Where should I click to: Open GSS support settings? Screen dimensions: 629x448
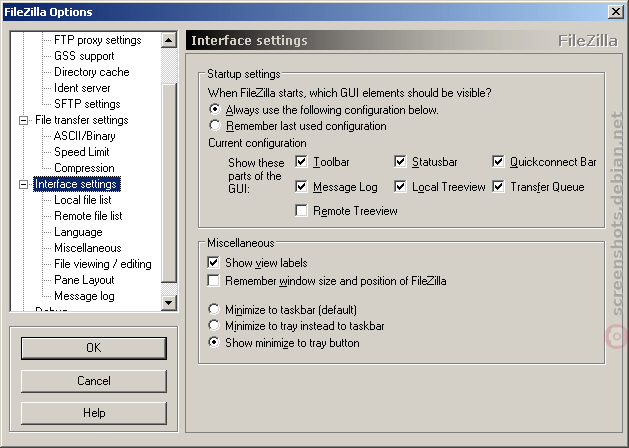(84, 56)
